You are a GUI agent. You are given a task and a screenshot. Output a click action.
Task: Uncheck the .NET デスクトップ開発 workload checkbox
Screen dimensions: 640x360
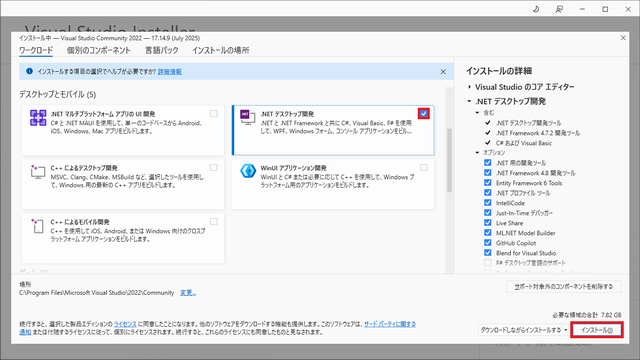[x=424, y=113]
